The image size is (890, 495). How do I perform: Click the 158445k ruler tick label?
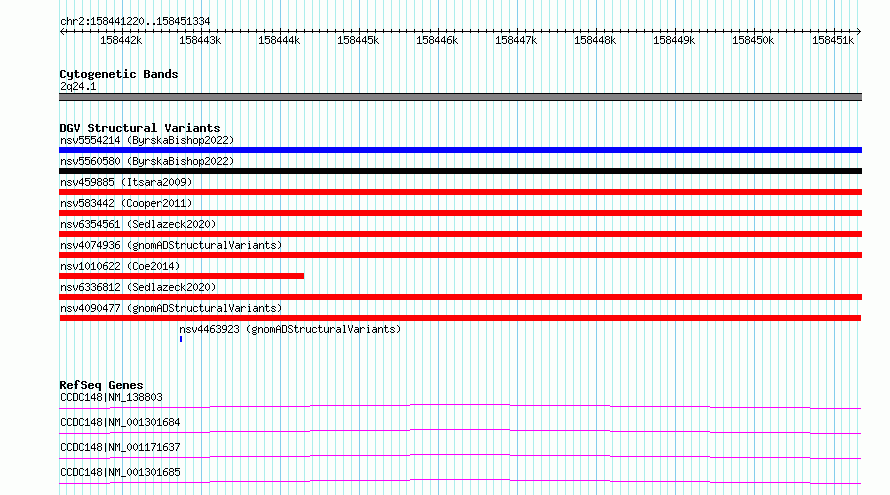point(358,40)
